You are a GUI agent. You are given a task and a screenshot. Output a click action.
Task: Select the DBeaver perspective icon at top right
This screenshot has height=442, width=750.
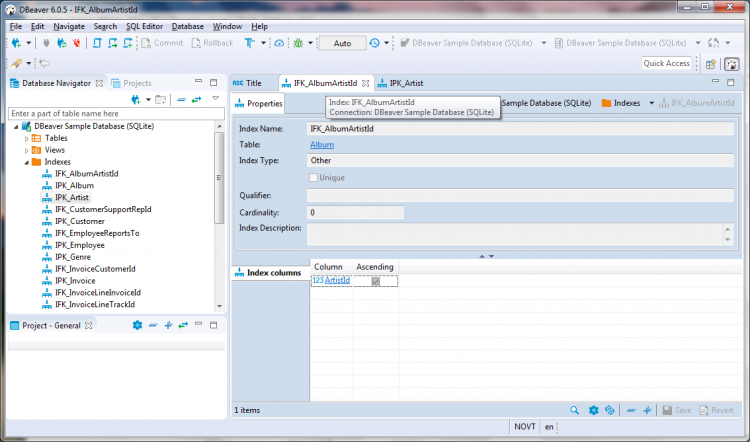[x=731, y=64]
